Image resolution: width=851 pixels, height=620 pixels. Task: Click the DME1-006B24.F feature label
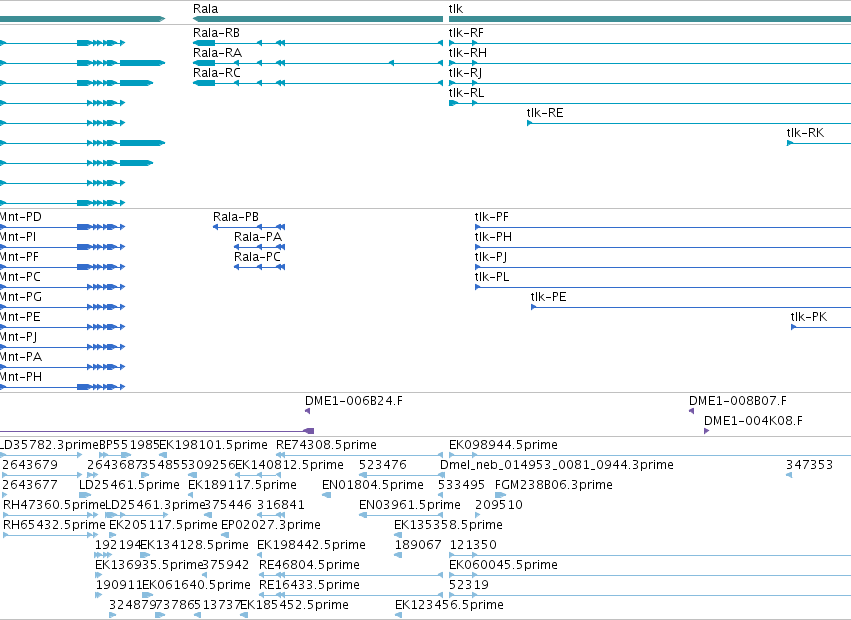354,401
